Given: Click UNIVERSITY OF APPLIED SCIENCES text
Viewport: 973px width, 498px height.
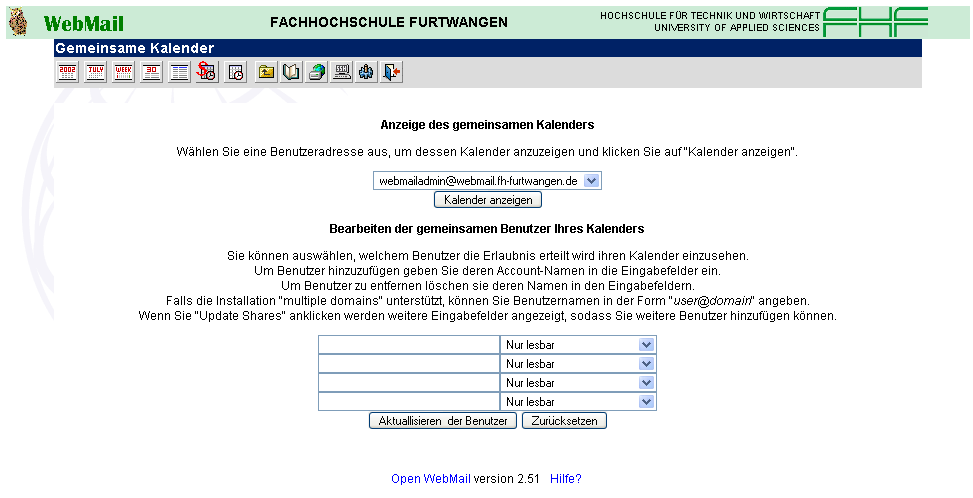Looking at the screenshot, I should (x=737, y=28).
